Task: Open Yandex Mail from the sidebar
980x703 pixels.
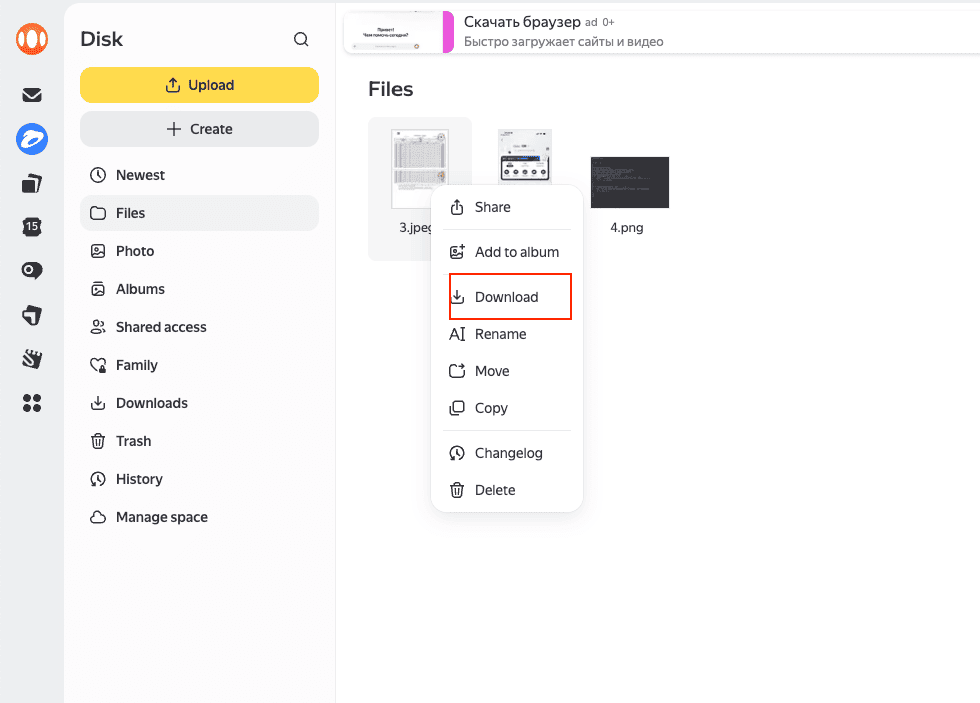Action: 32,94
